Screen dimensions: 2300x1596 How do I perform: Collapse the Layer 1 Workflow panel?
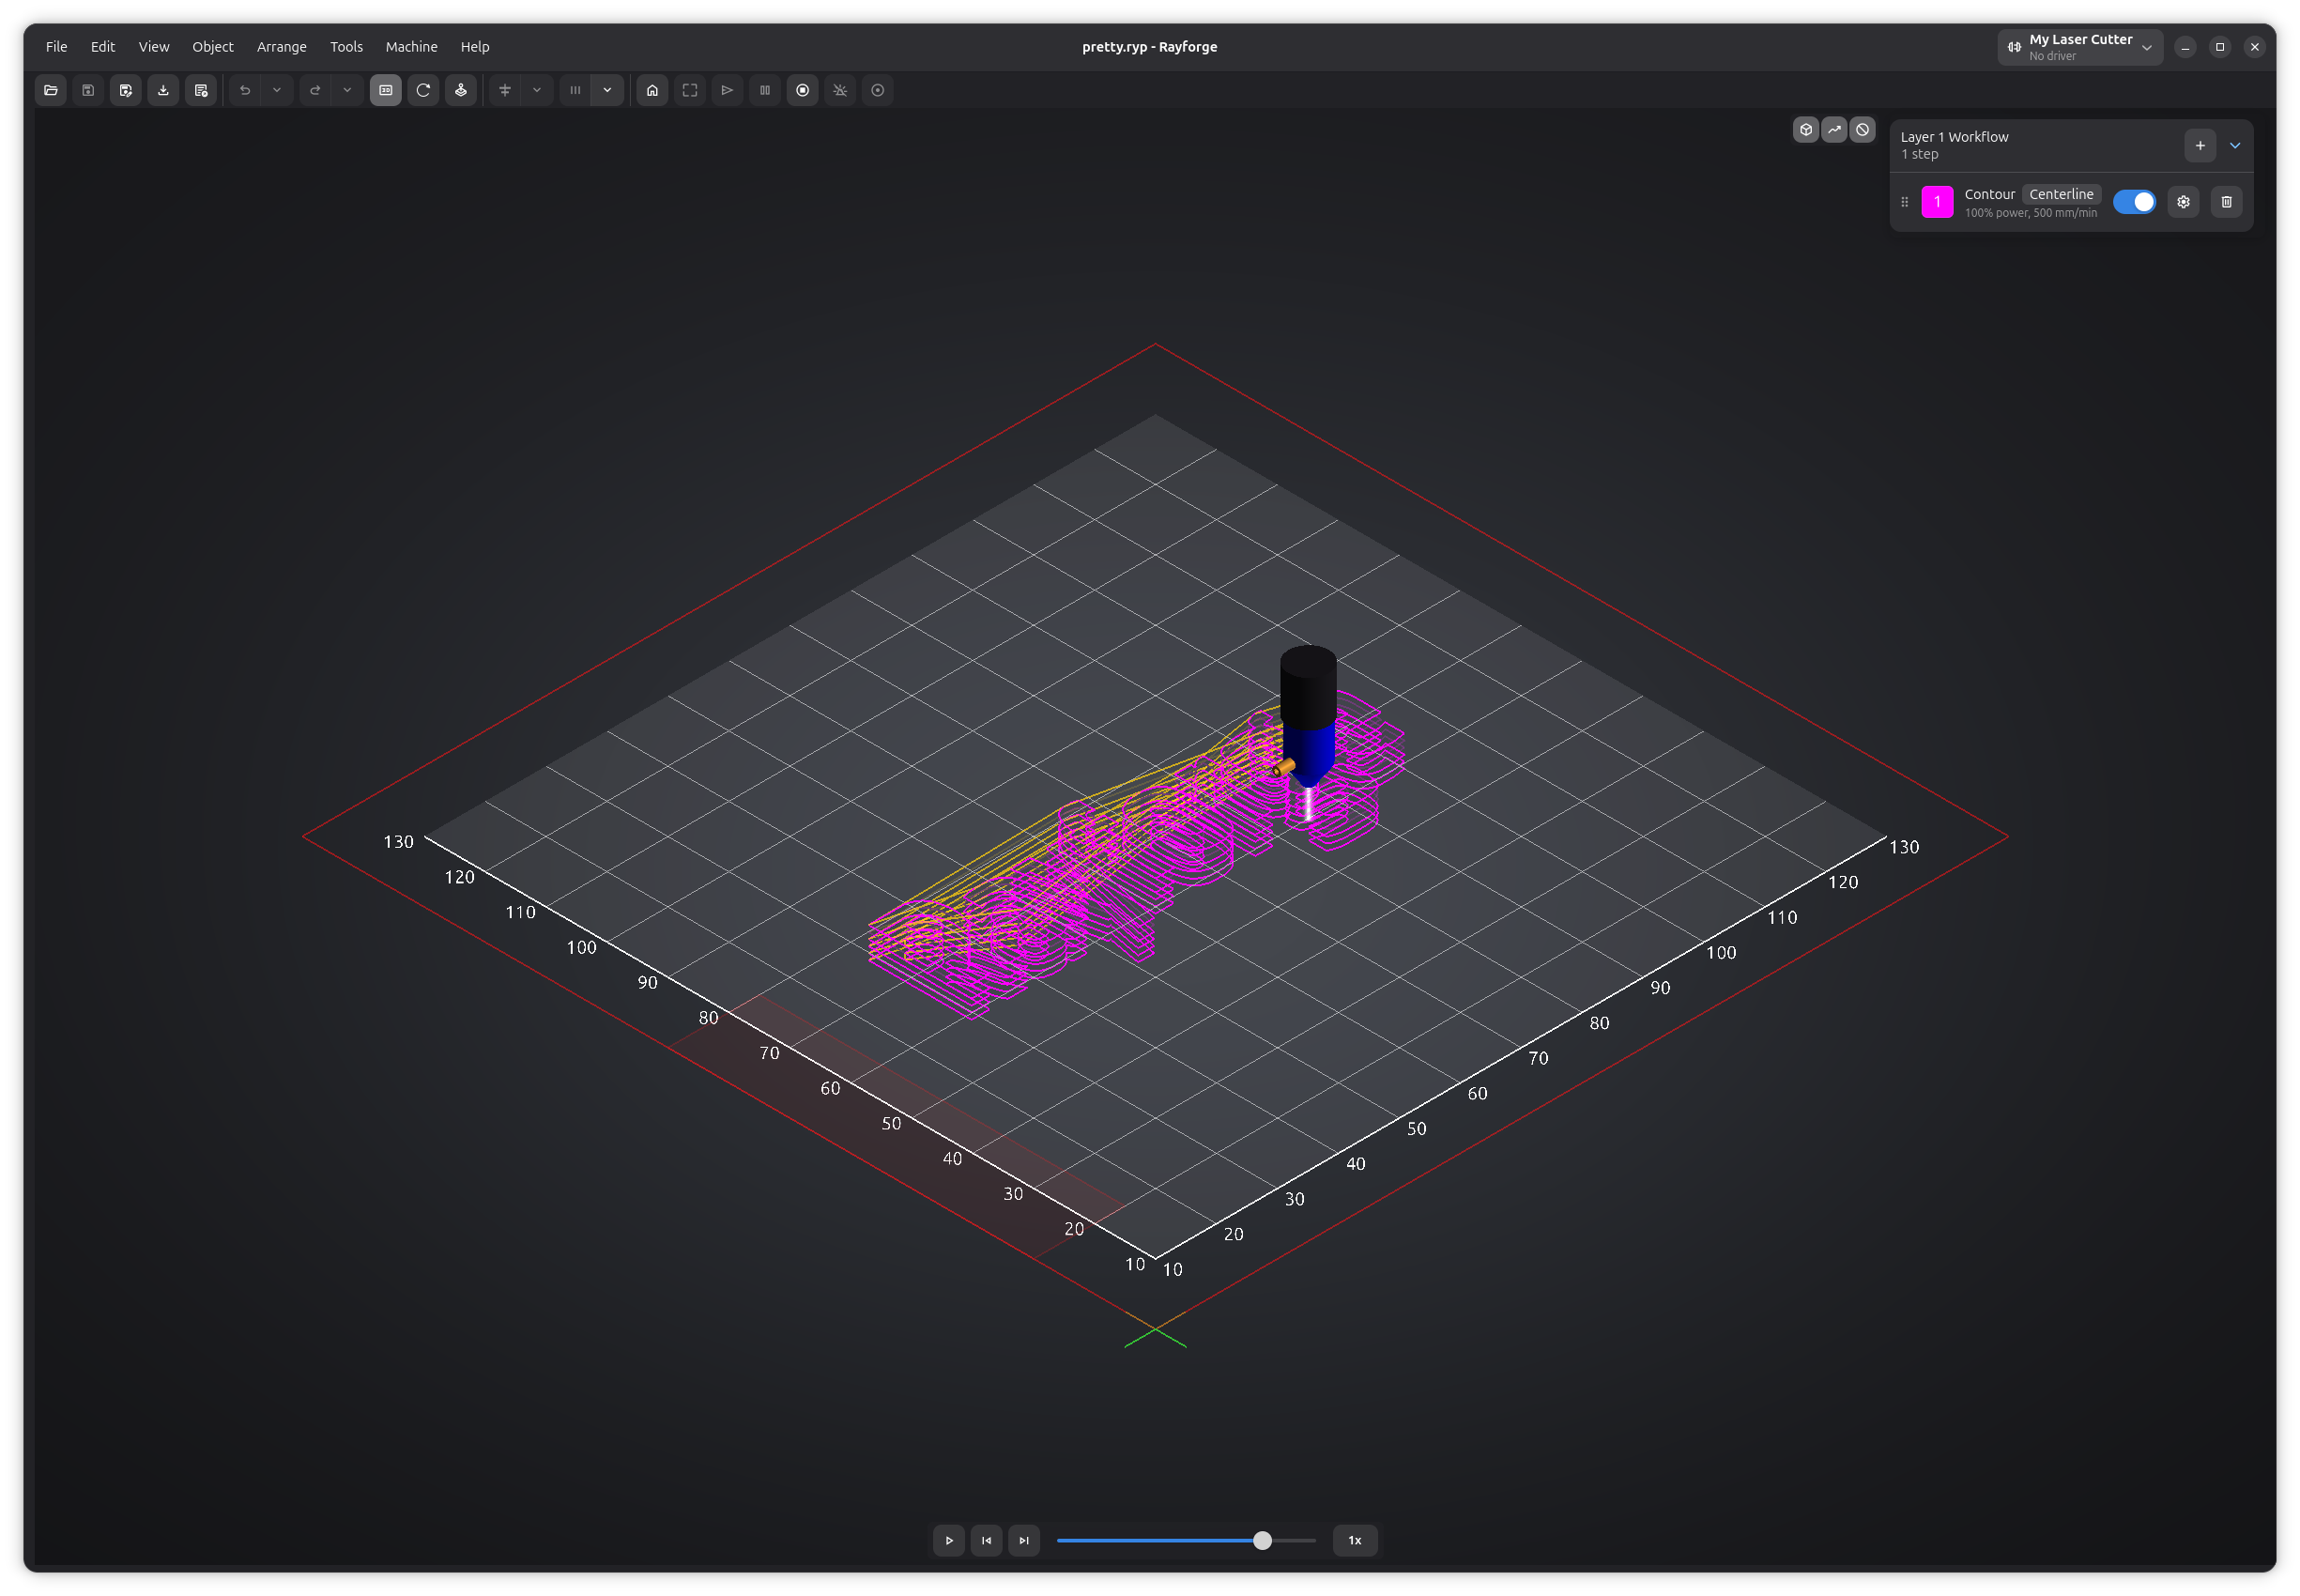click(2234, 145)
